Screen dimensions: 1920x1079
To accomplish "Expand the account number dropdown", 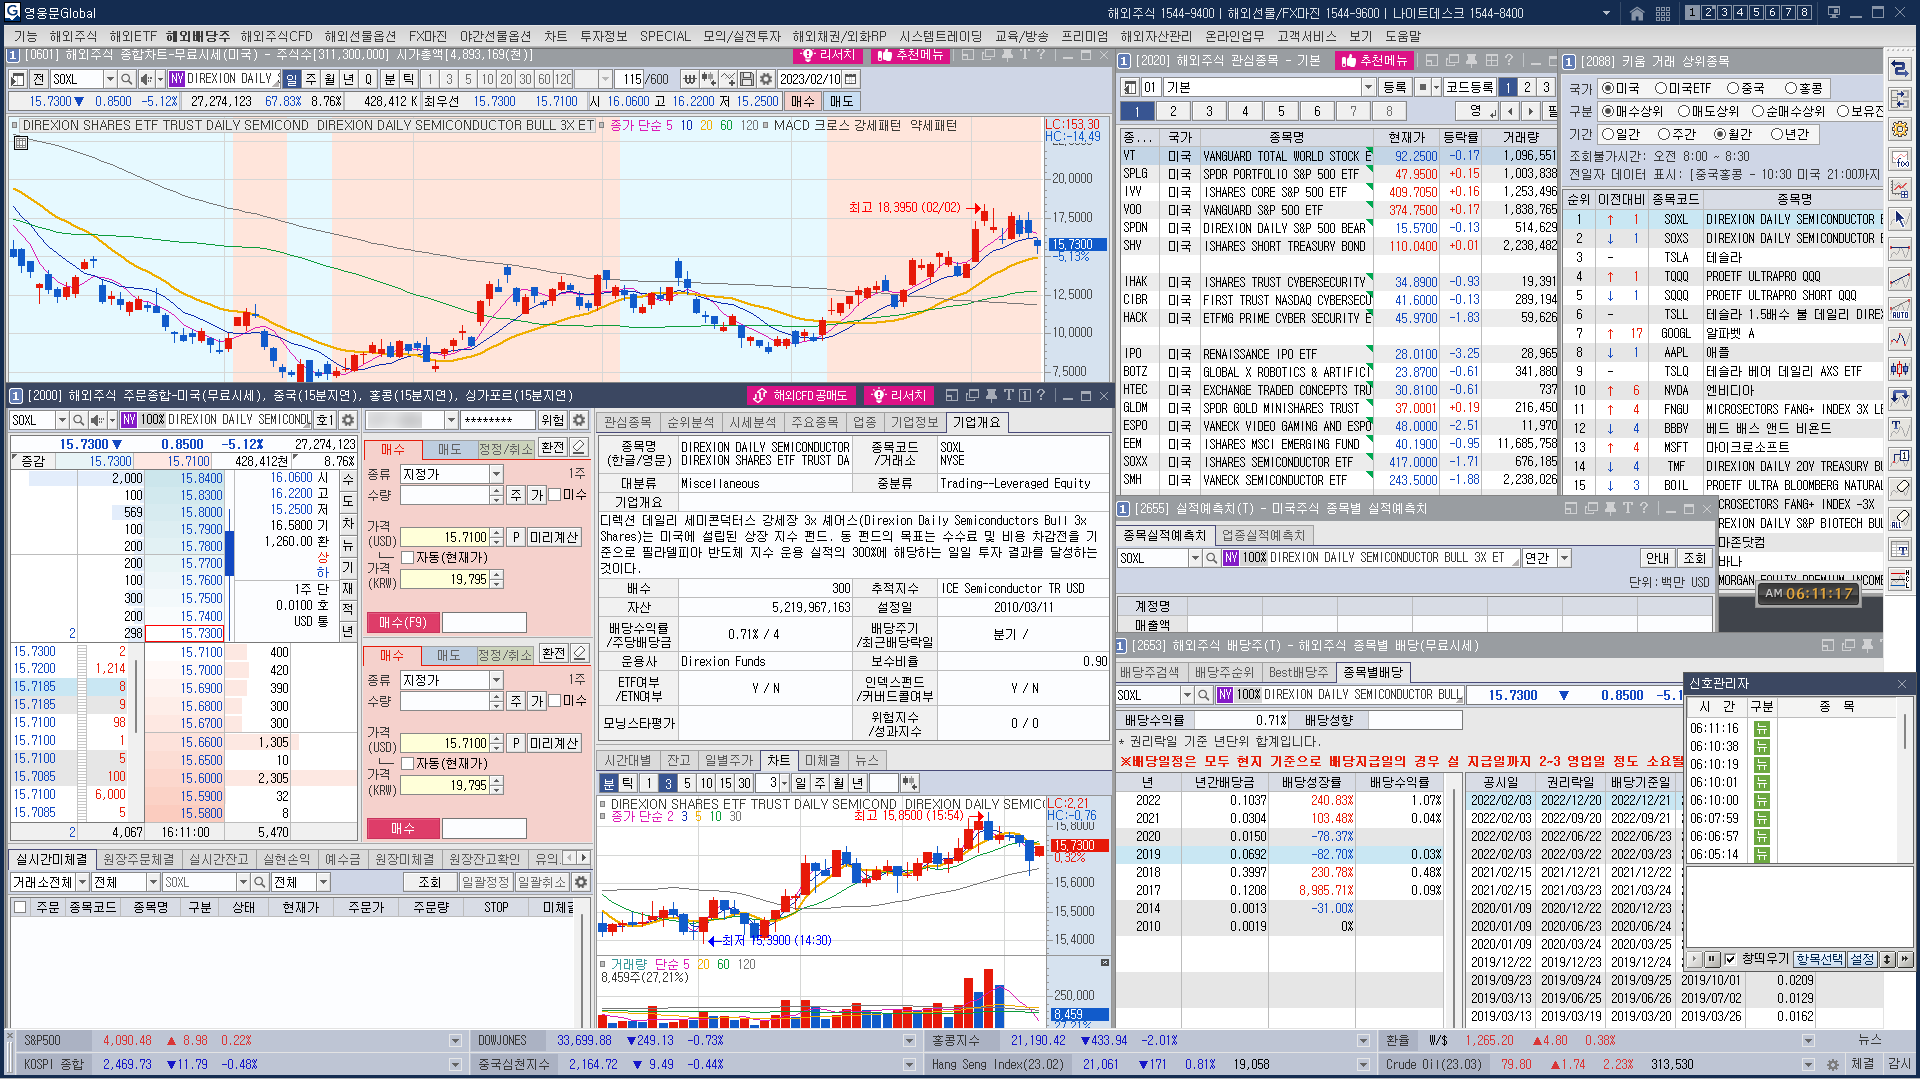I will point(451,420).
